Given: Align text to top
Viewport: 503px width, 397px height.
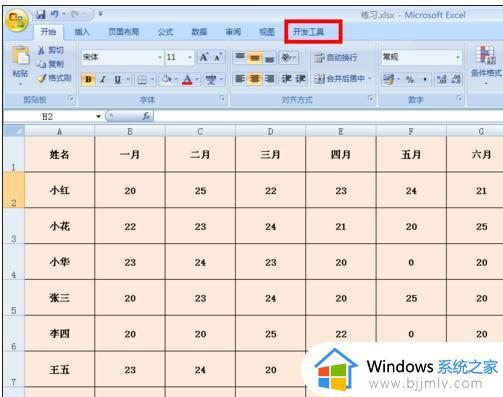Looking at the screenshot, I should point(240,57).
